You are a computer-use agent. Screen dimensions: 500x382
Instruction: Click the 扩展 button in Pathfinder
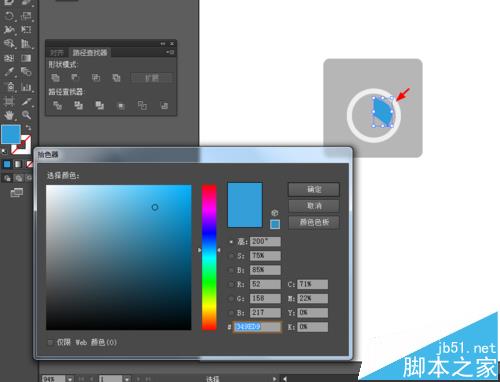click(x=152, y=78)
